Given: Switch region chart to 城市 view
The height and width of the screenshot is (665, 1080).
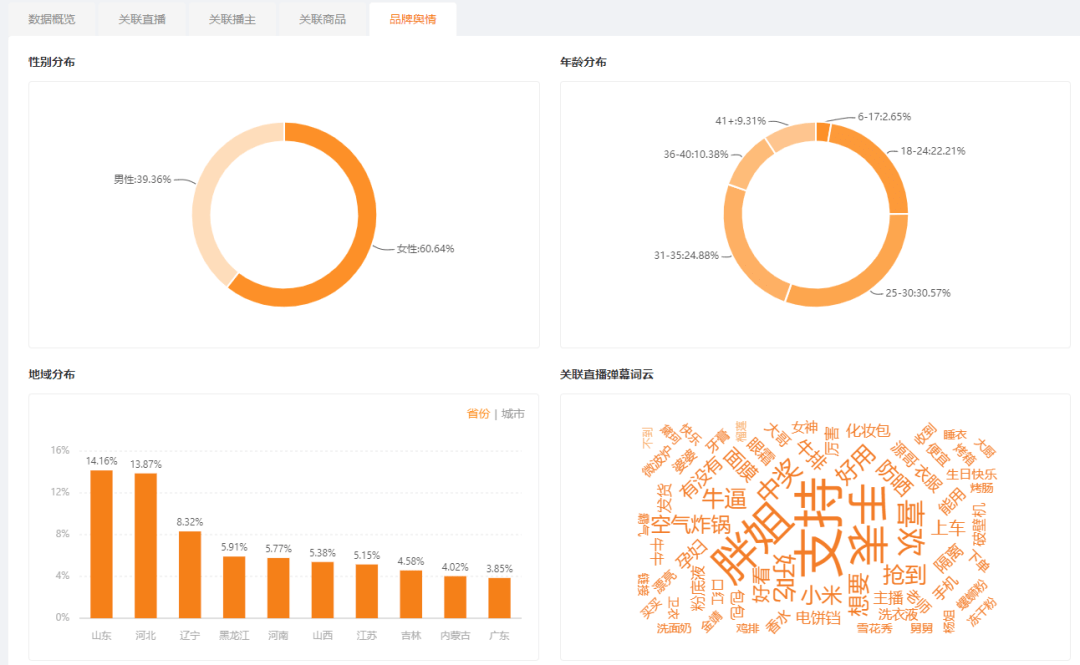Looking at the screenshot, I should (512, 414).
